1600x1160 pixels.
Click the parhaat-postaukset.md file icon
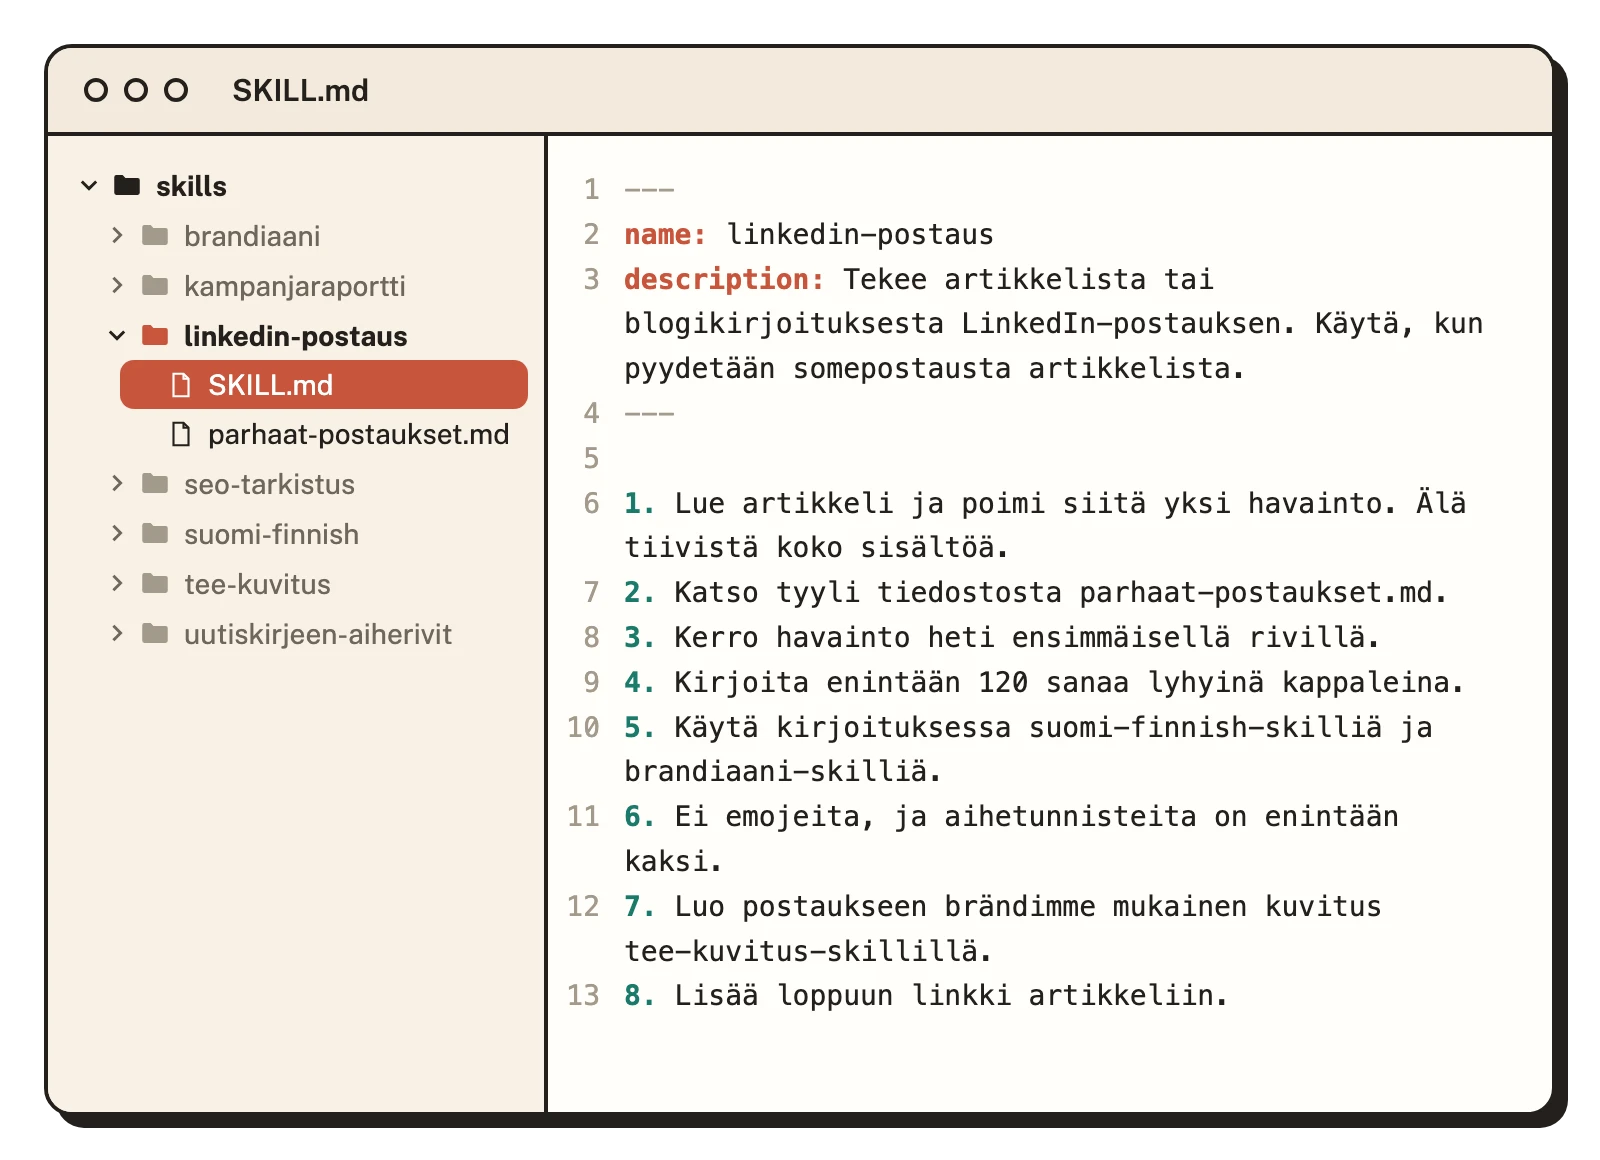coord(181,434)
